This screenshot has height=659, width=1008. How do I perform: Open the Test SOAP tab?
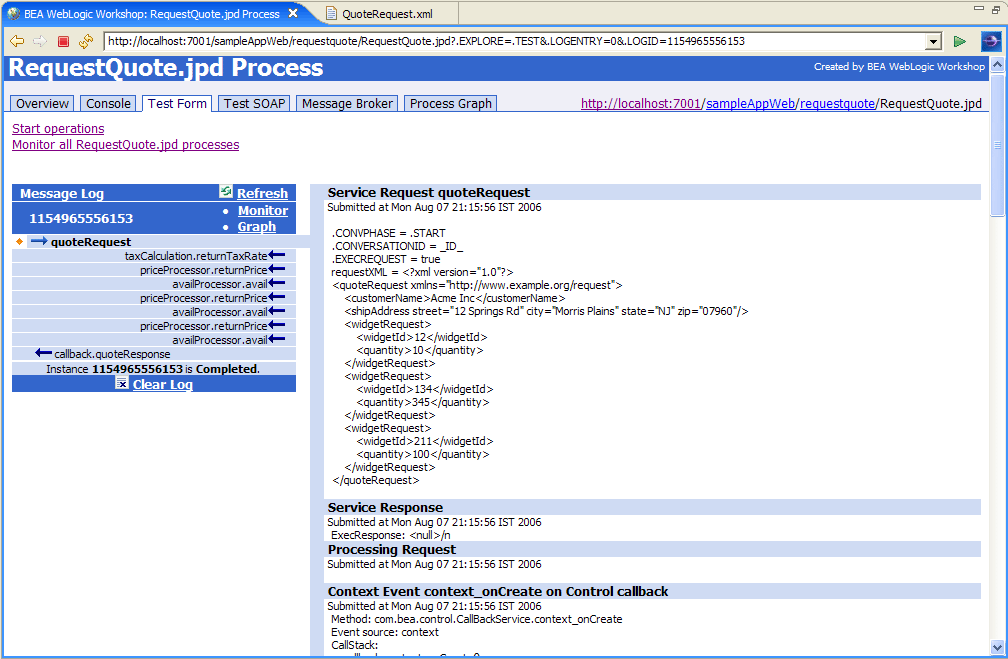[254, 104]
